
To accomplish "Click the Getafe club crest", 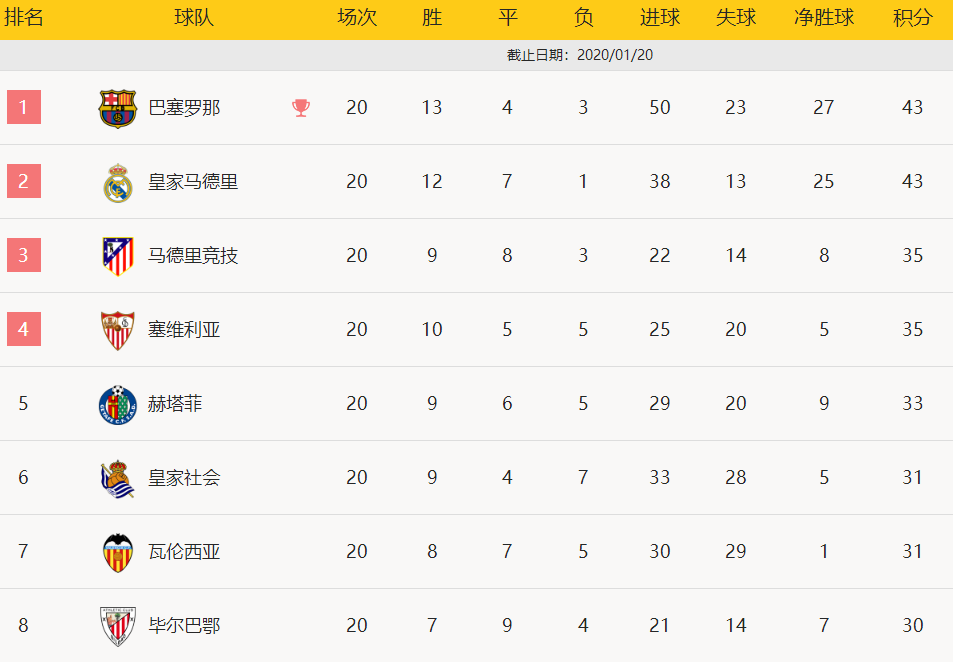I will point(117,404).
